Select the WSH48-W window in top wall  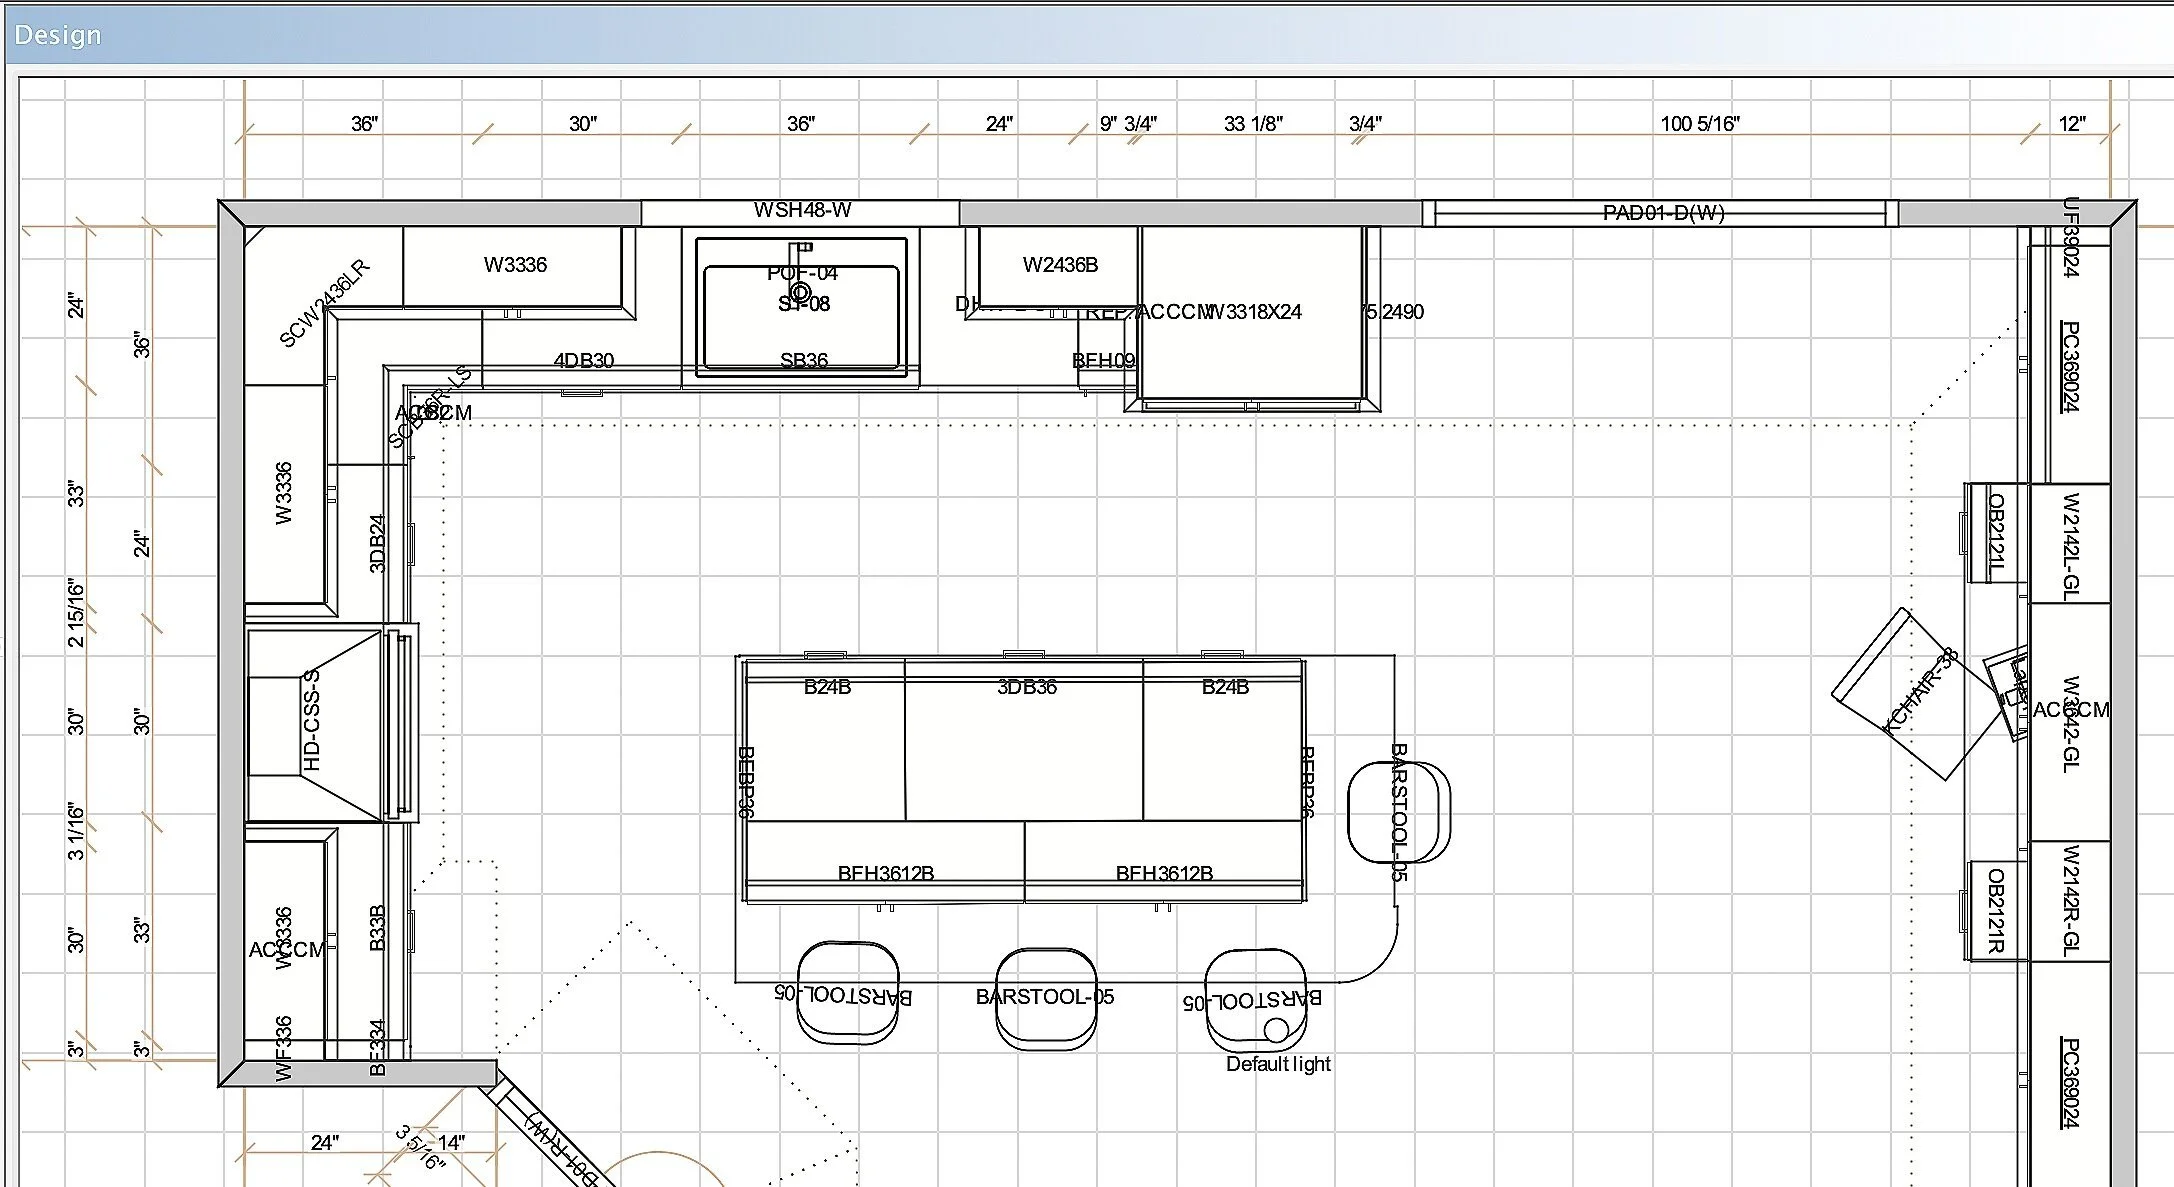click(801, 210)
